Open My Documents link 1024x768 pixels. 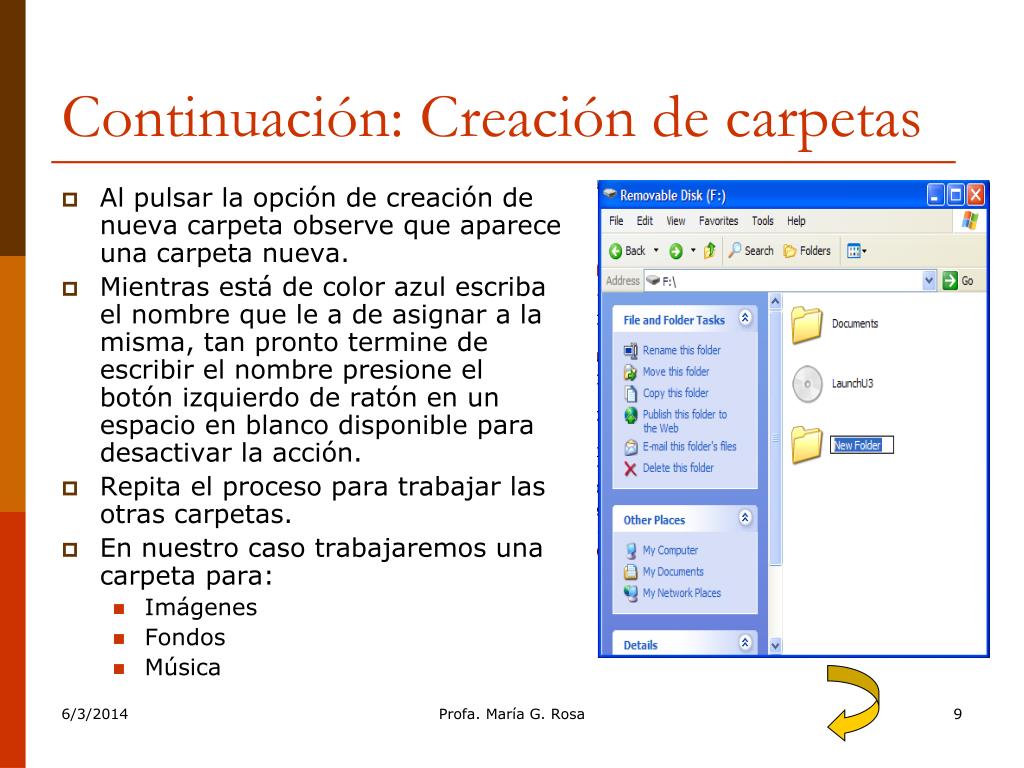click(x=673, y=572)
